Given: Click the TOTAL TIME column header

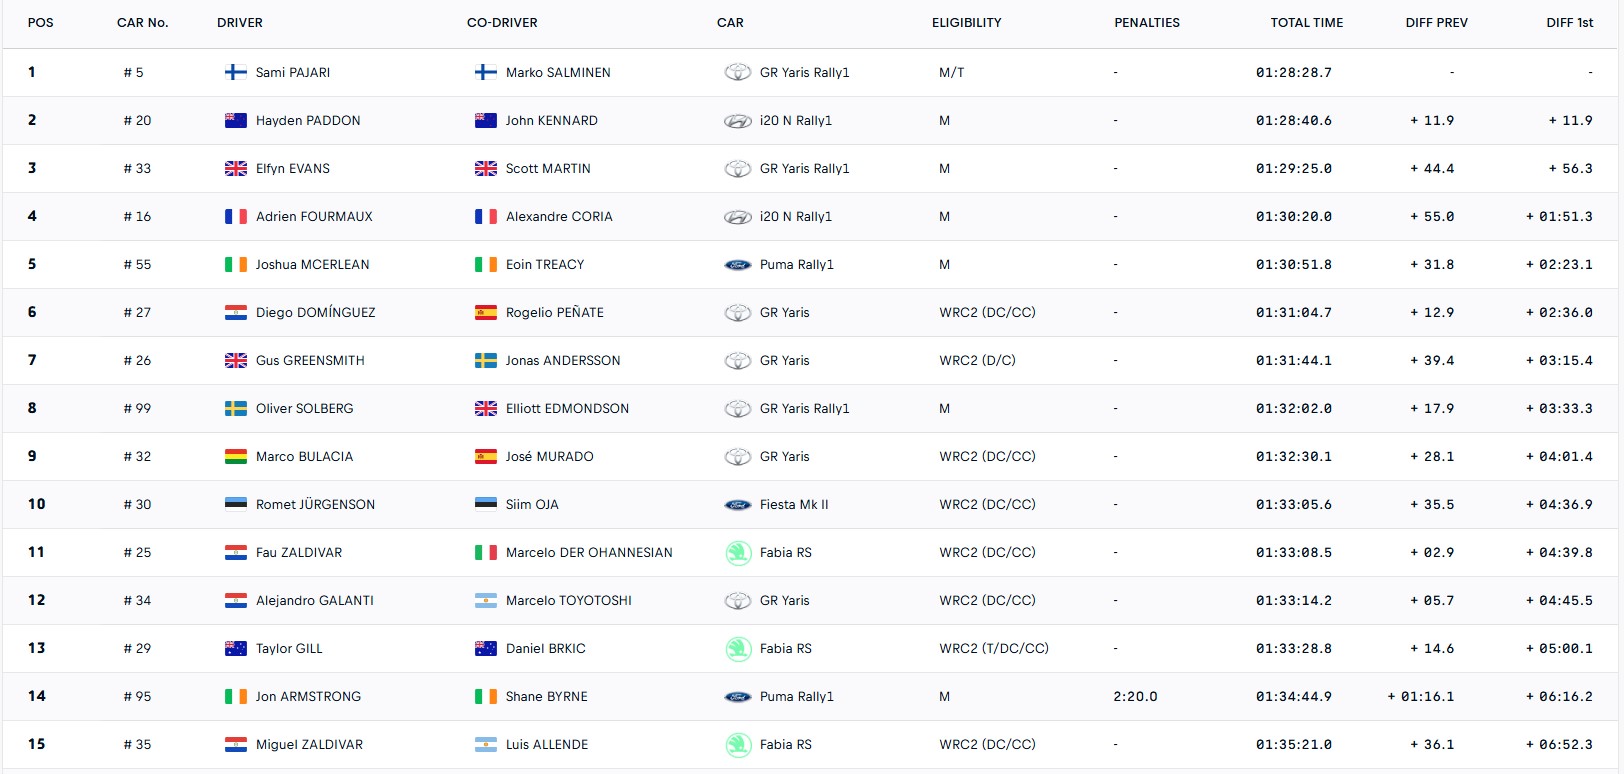Looking at the screenshot, I should coord(1306,22).
